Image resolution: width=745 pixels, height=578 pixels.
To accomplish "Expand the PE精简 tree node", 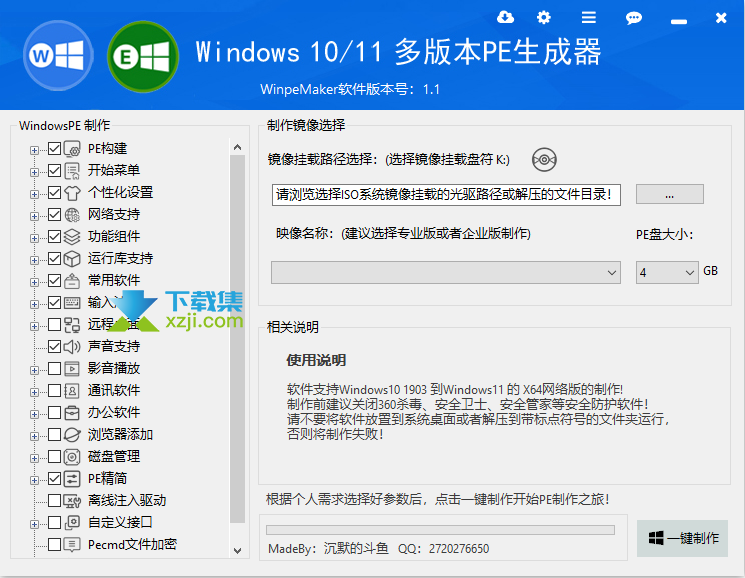I will [34, 480].
